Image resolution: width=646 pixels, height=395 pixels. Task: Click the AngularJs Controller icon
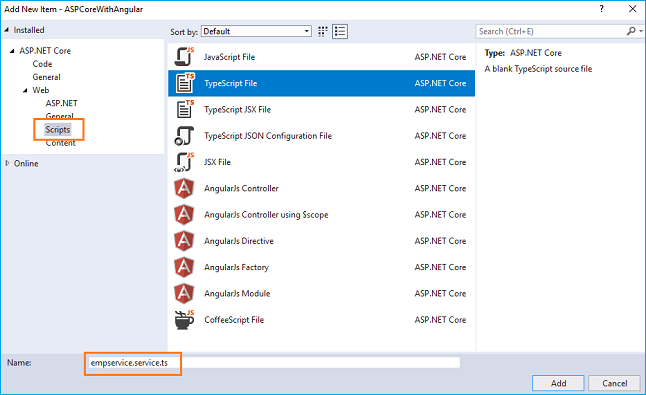[x=184, y=188]
